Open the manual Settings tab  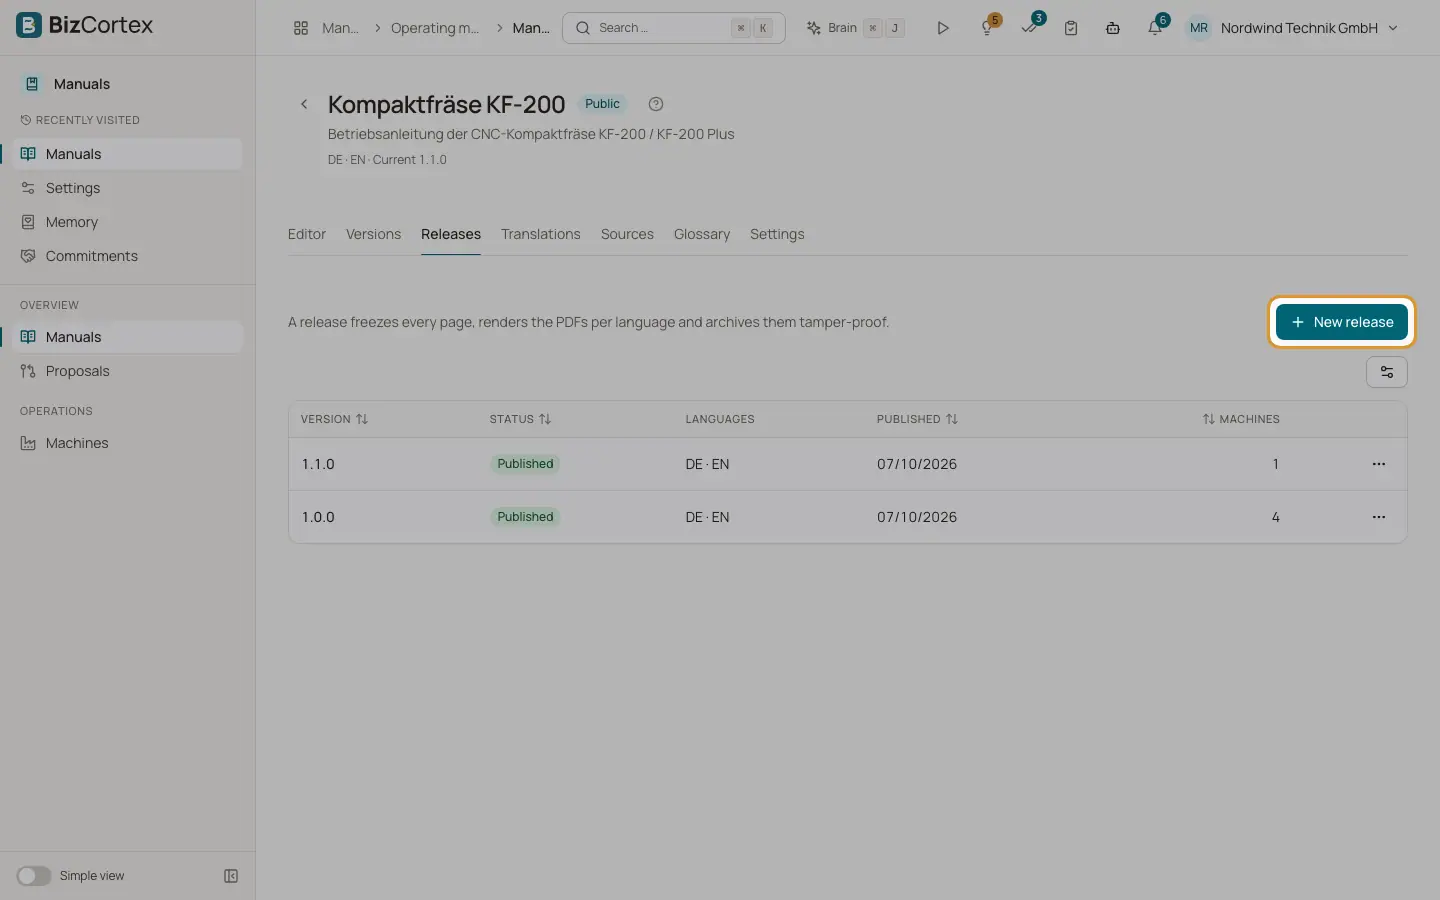[x=777, y=234]
